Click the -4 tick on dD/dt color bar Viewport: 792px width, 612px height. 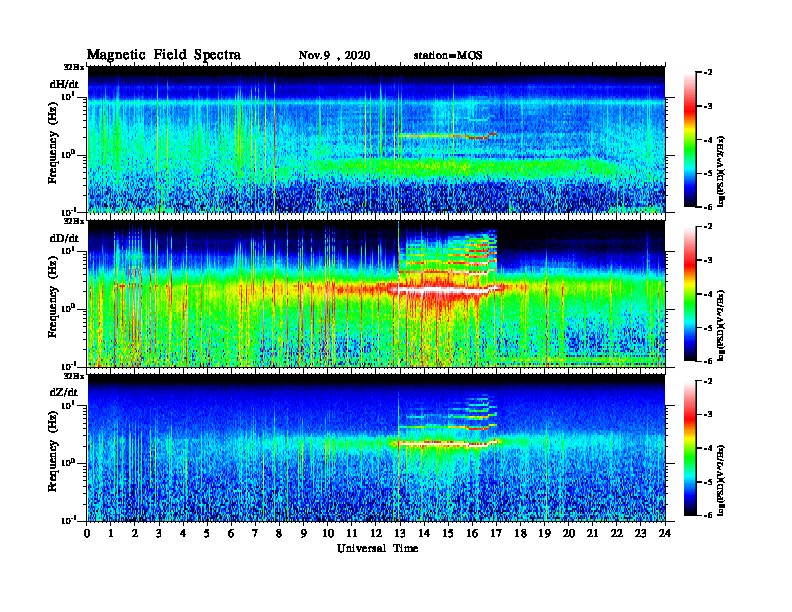[708, 294]
